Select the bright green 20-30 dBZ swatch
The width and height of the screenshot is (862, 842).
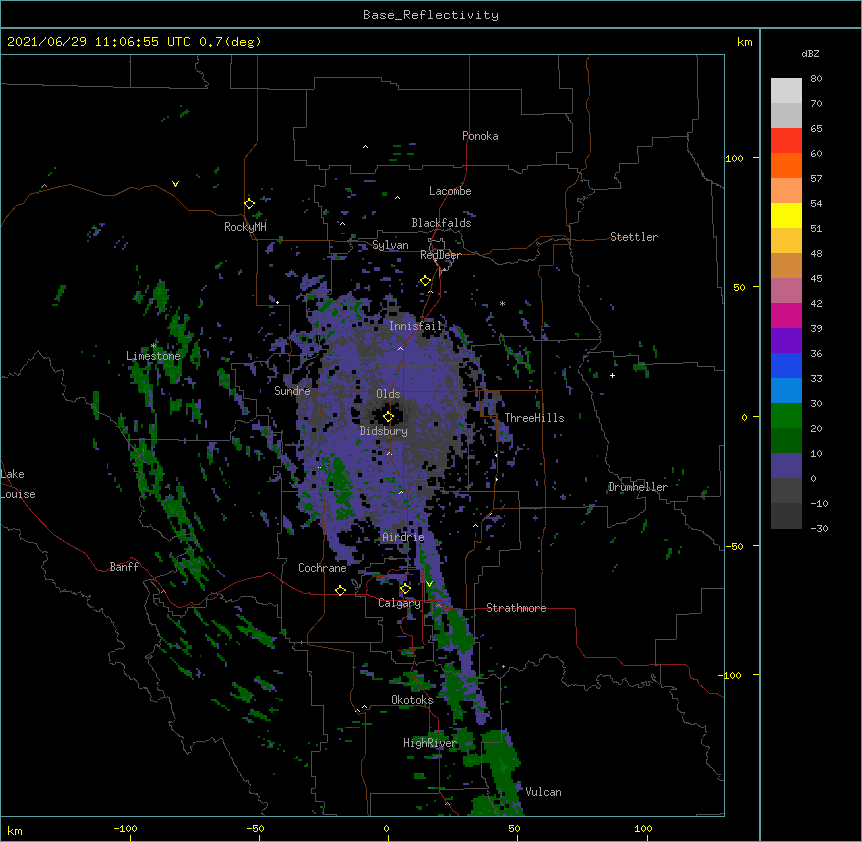click(x=786, y=416)
